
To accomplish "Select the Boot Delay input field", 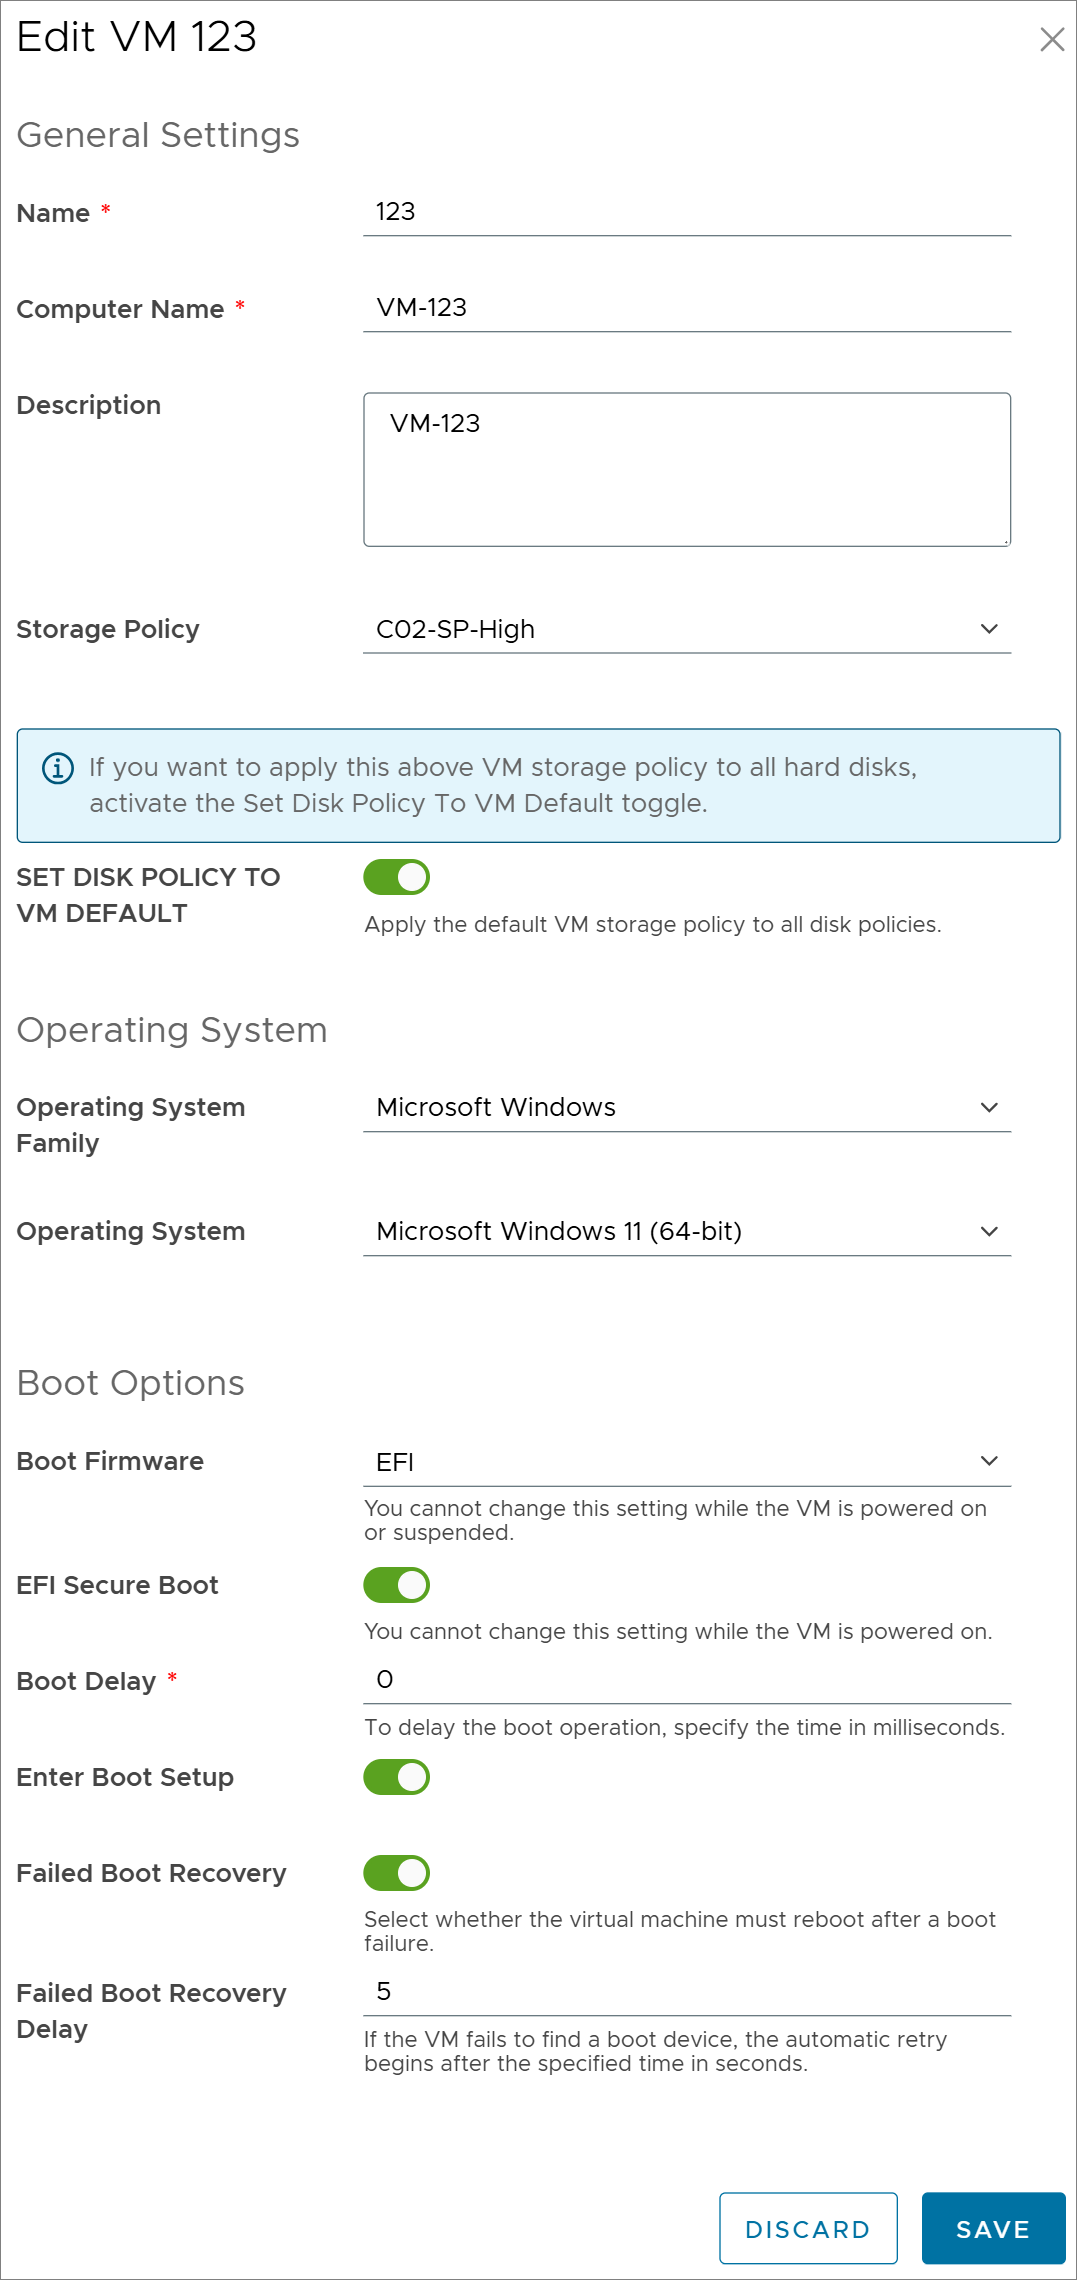I will click(x=687, y=1680).
